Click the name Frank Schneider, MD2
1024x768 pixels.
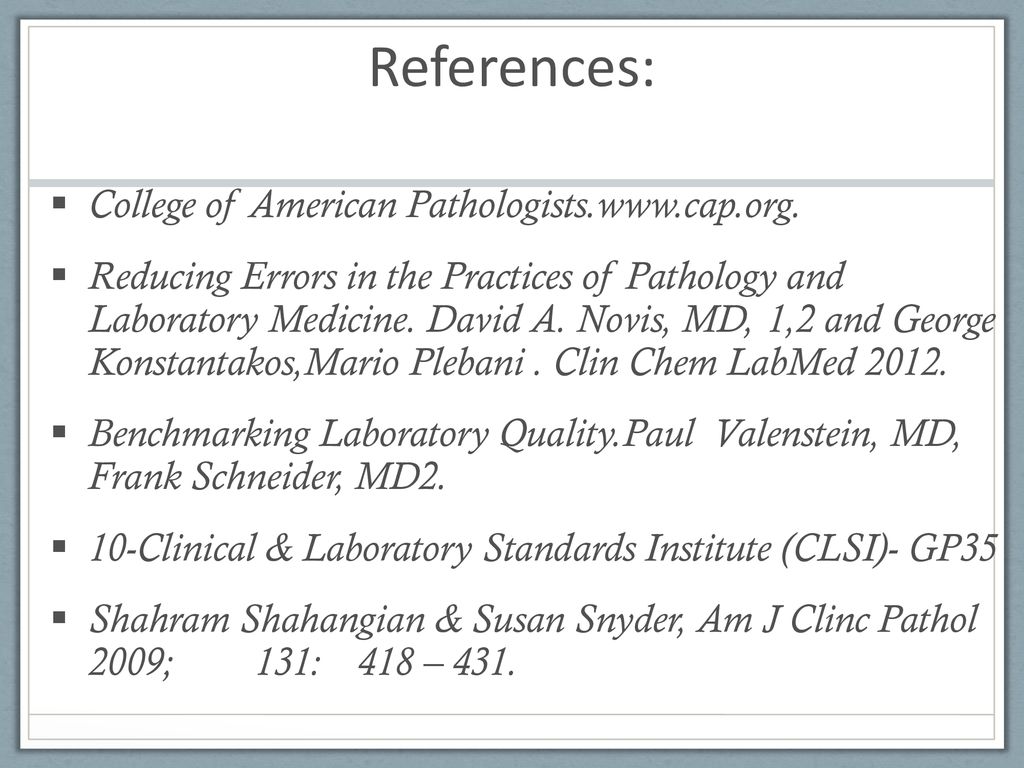(x=266, y=477)
